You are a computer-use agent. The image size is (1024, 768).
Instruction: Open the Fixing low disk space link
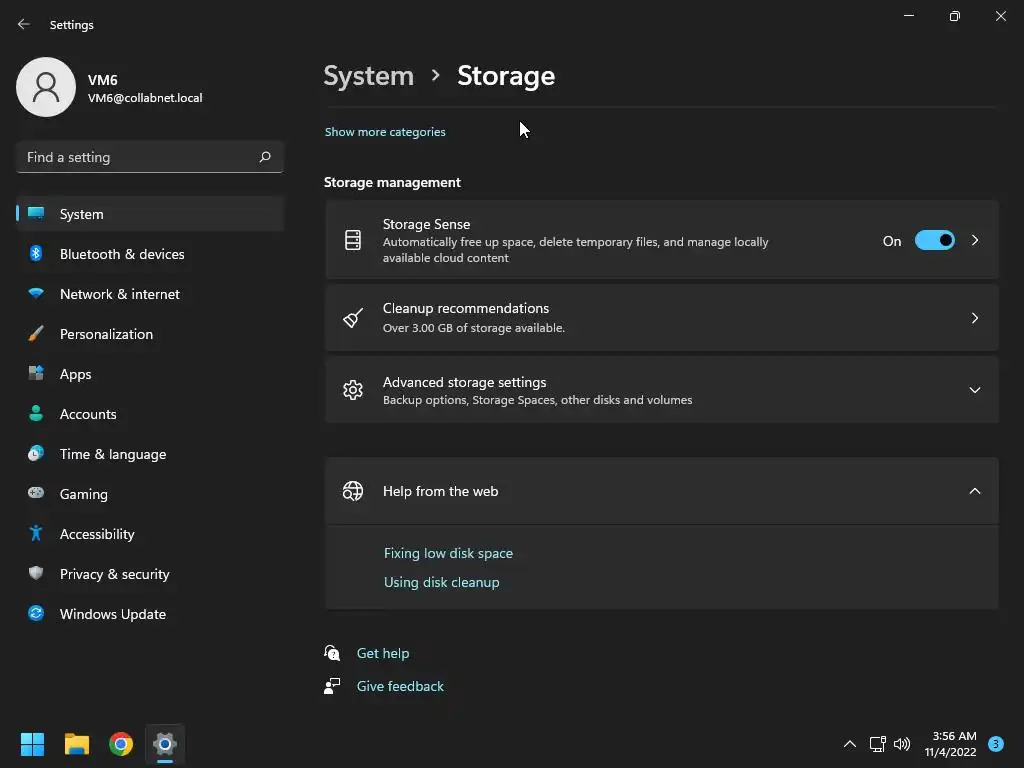tap(448, 553)
